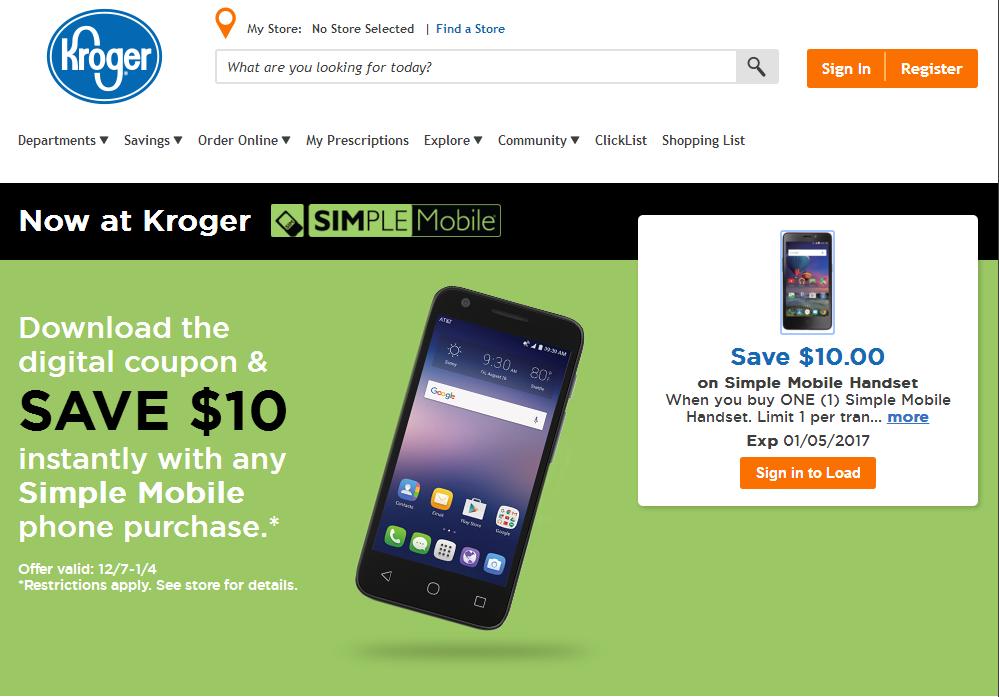
Task: Expand the Explore dropdown menu
Action: pyautogui.click(x=453, y=140)
